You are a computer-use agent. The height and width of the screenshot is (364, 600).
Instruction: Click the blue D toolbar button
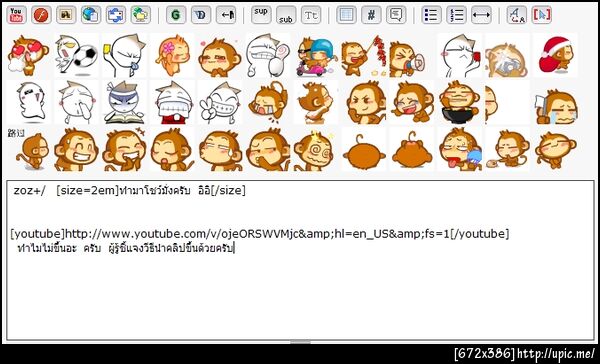201,15
